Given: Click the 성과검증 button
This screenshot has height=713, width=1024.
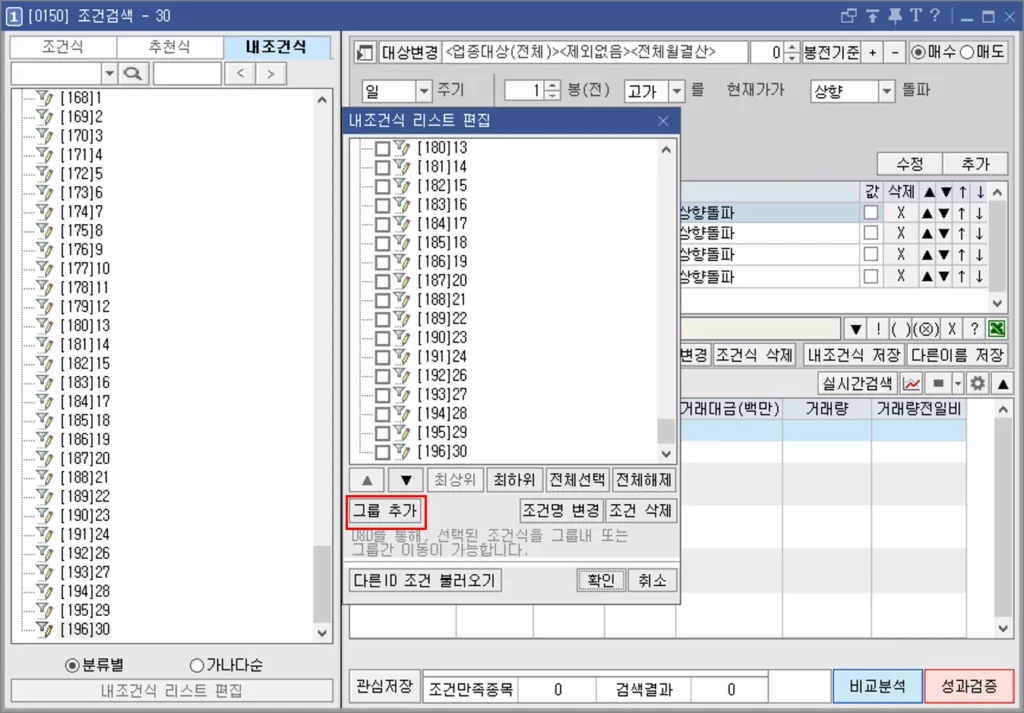Looking at the screenshot, I should point(969,686).
